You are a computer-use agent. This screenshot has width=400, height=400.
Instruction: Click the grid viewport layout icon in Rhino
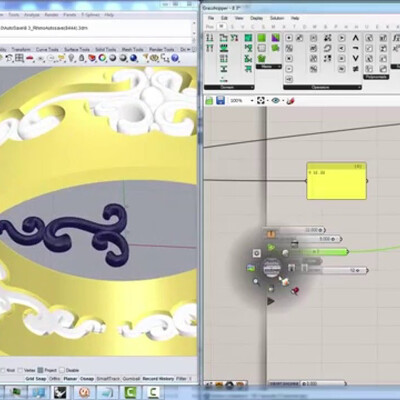(19, 58)
